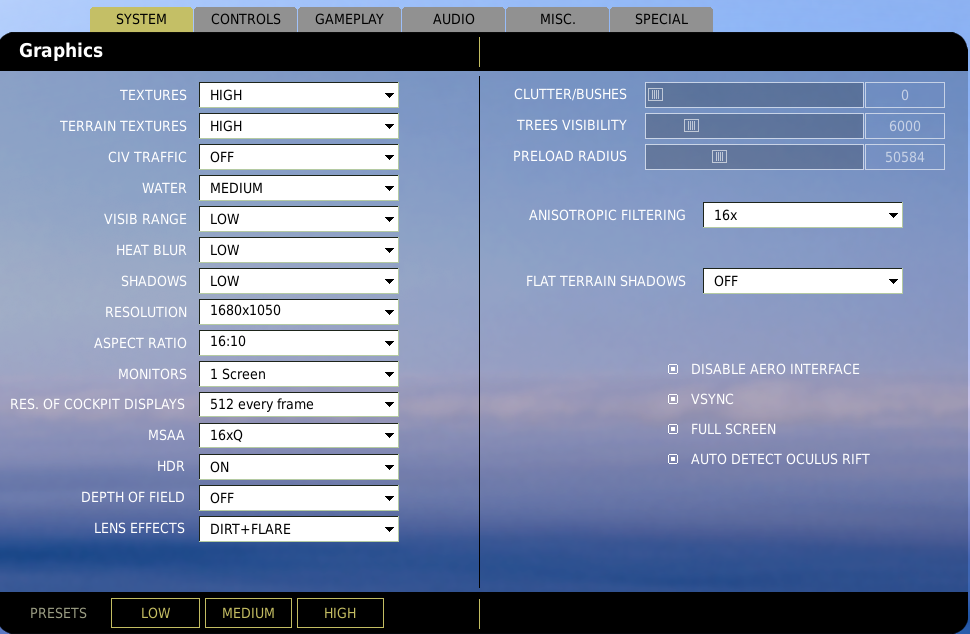Viewport: 970px width, 634px height.
Task: Click the PRELOAD RADIUS slider handle
Action: click(x=719, y=156)
